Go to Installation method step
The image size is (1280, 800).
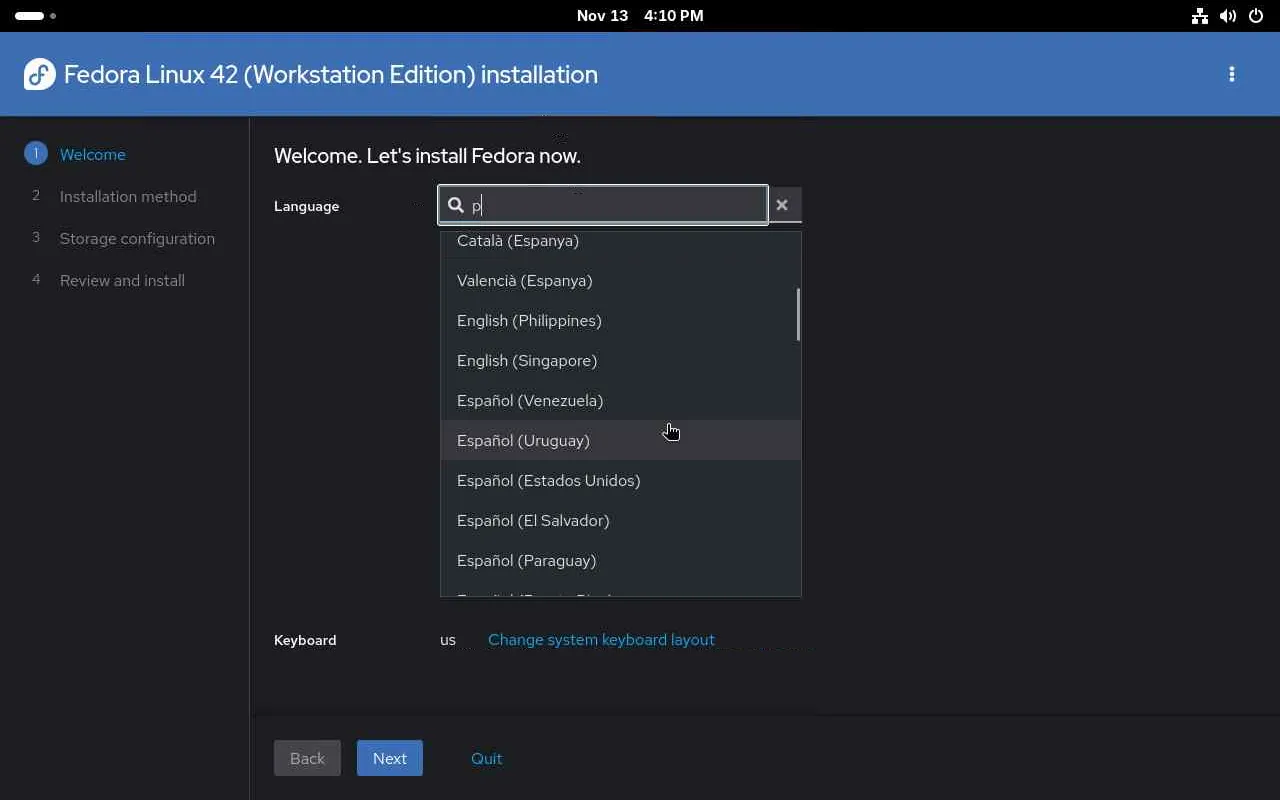click(x=128, y=197)
